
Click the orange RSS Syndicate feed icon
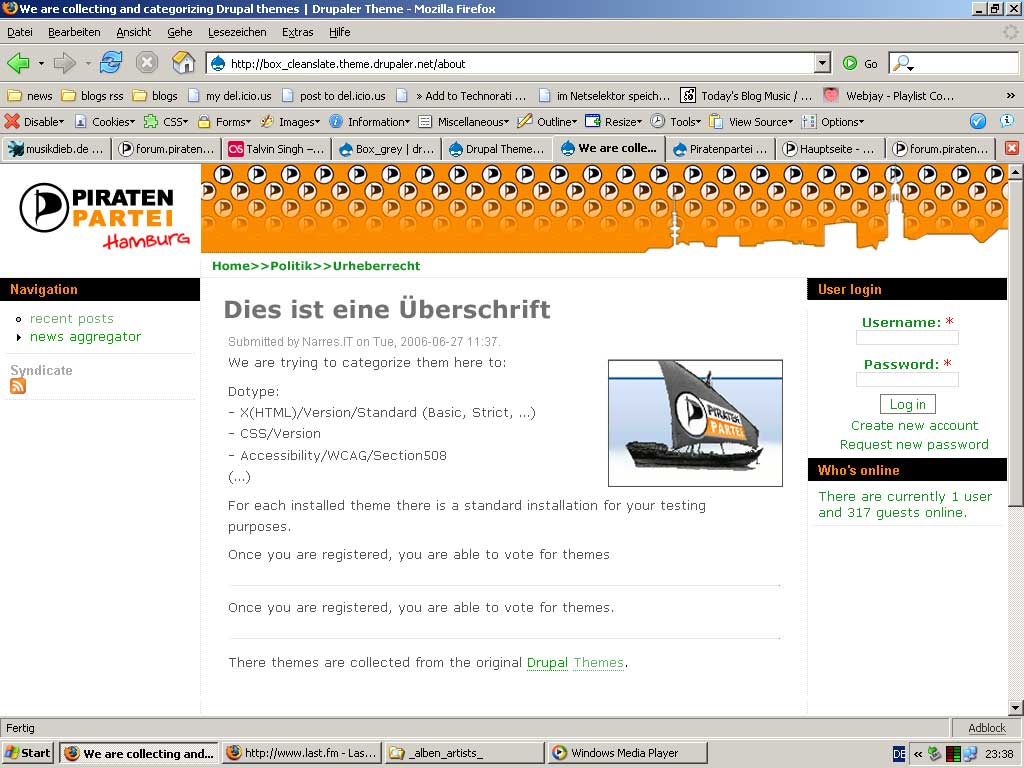(18, 387)
